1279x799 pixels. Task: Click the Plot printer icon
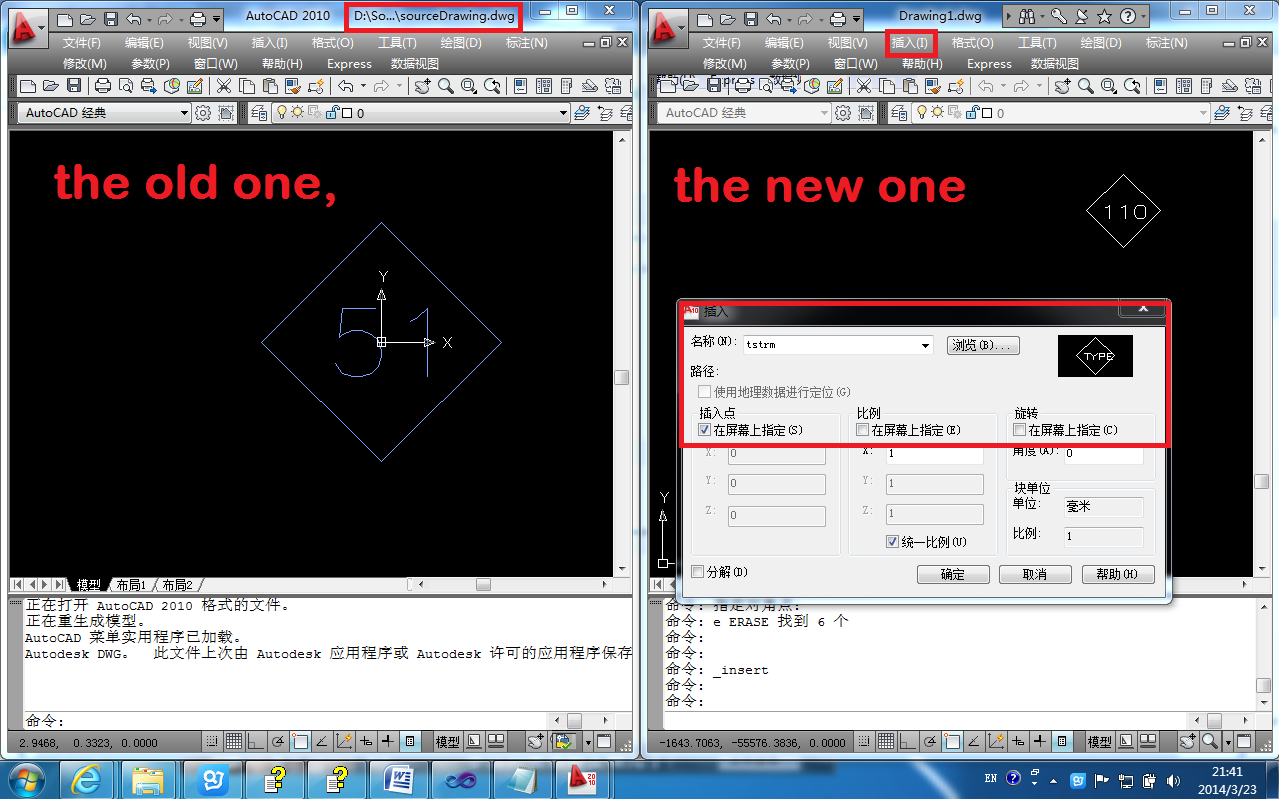click(103, 86)
